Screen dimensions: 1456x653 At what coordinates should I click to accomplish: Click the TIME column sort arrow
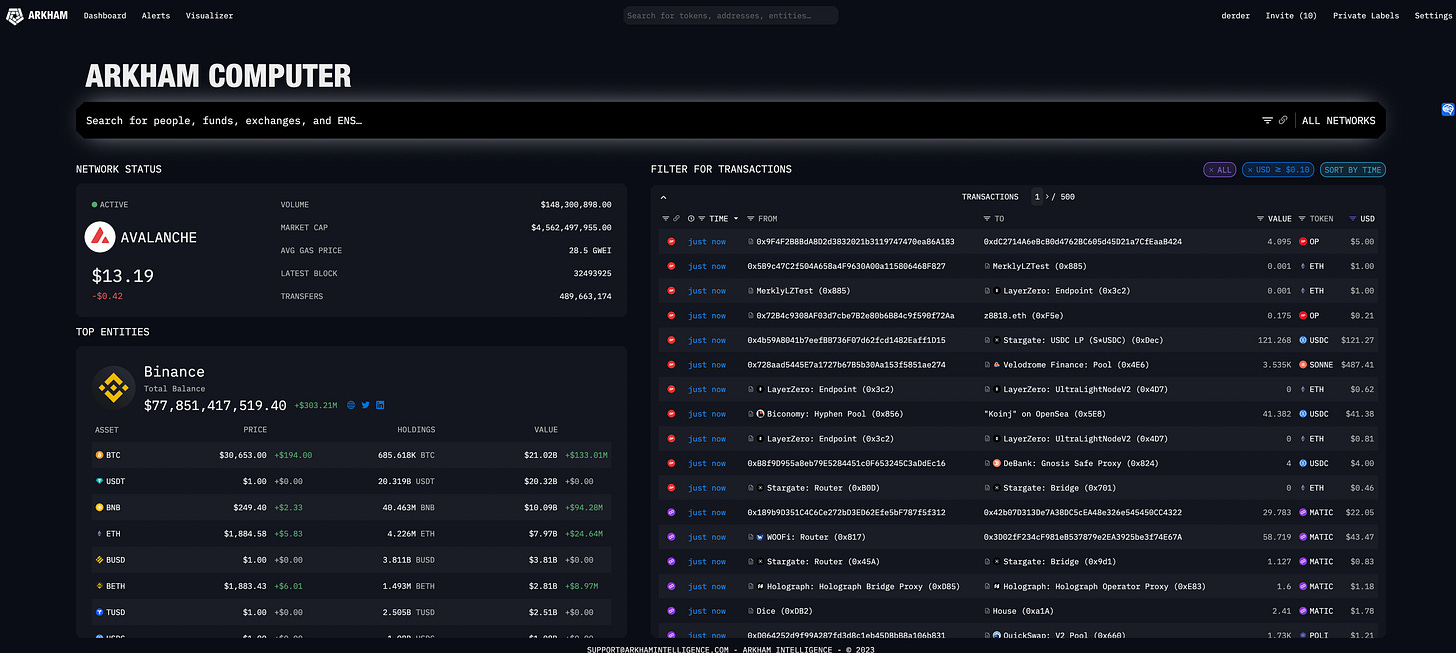pyautogui.click(x=737, y=218)
